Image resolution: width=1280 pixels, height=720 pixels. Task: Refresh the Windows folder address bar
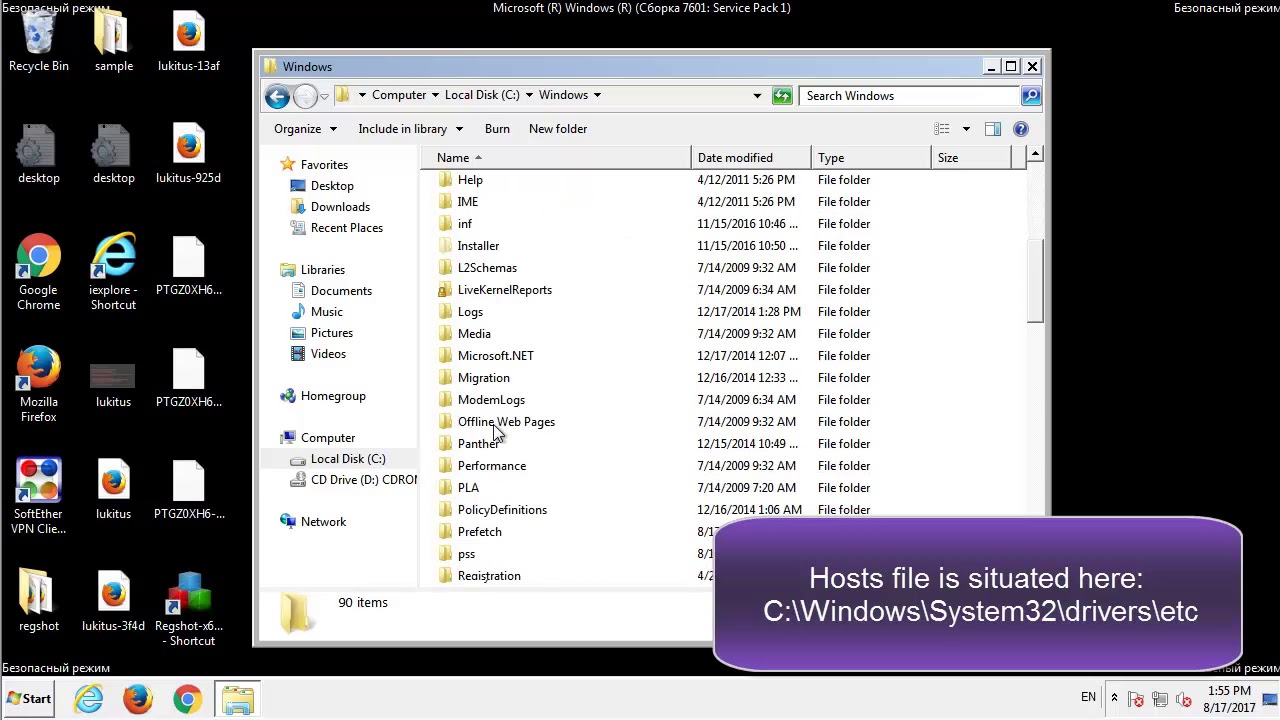coord(782,96)
